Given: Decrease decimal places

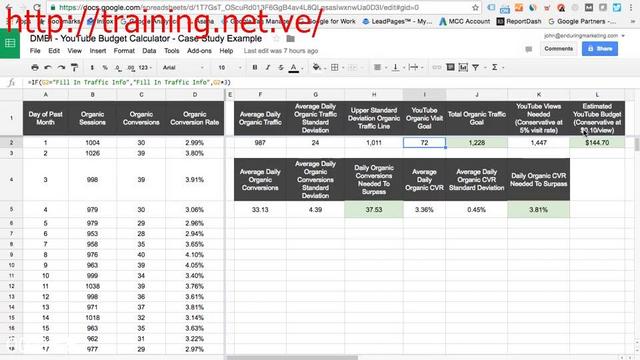Looking at the screenshot, I should pos(118,67).
